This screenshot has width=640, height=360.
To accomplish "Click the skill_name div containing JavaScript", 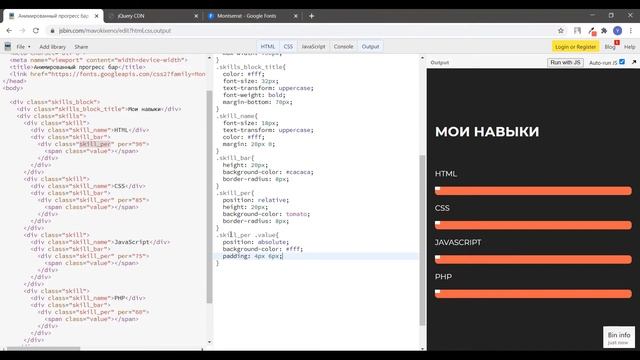I will coord(100,242).
